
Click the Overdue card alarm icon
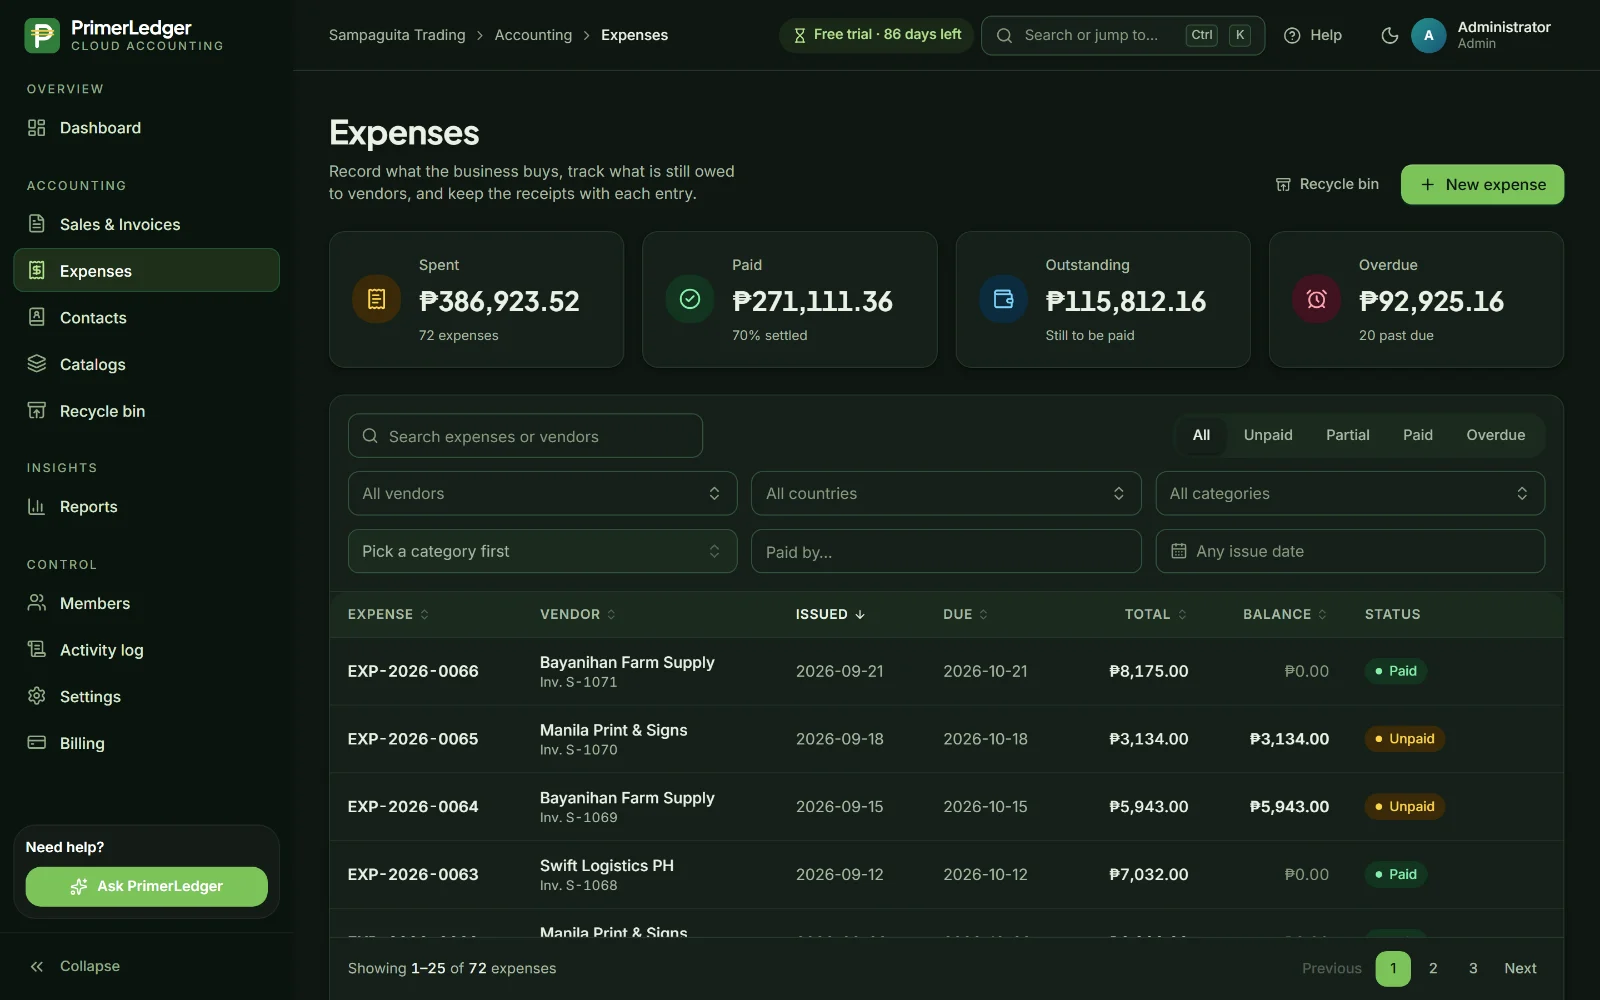click(x=1316, y=299)
